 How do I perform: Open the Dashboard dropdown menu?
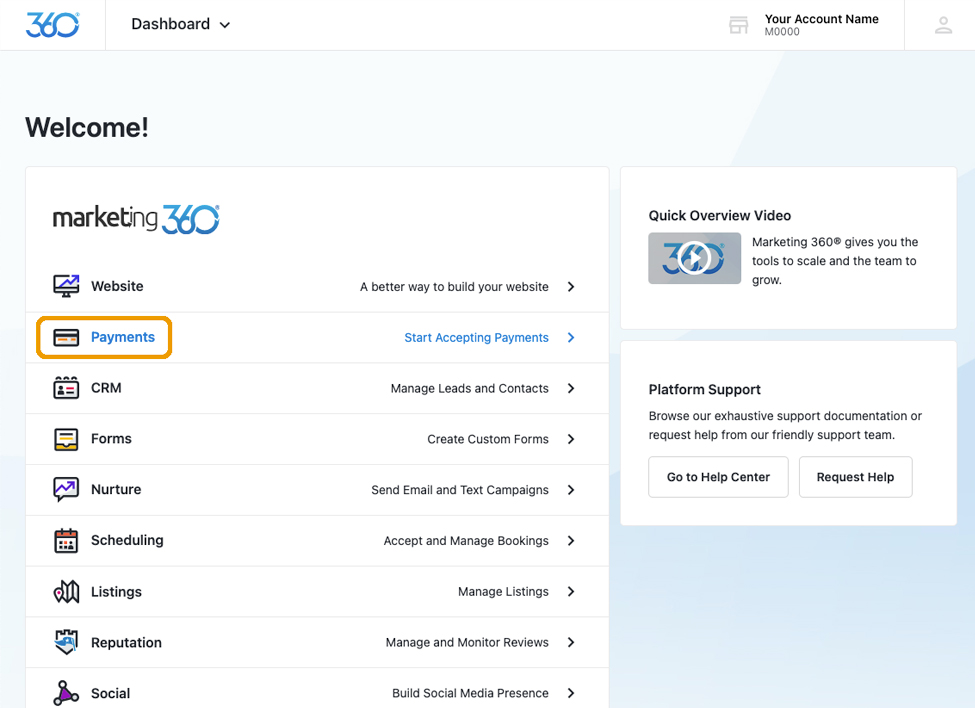180,24
